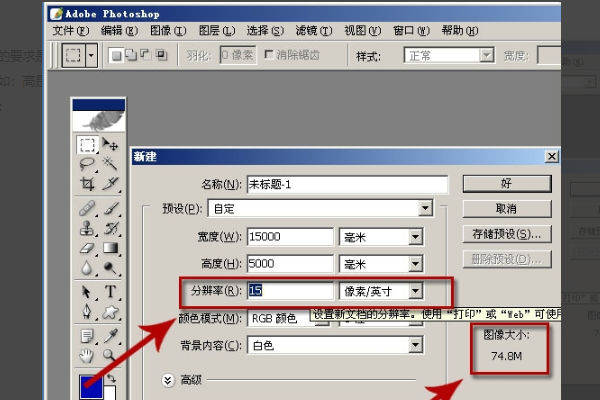Image resolution: width=600 pixels, height=400 pixels.
Task: Select the Brush tool
Action: pyautogui.click(x=110, y=209)
